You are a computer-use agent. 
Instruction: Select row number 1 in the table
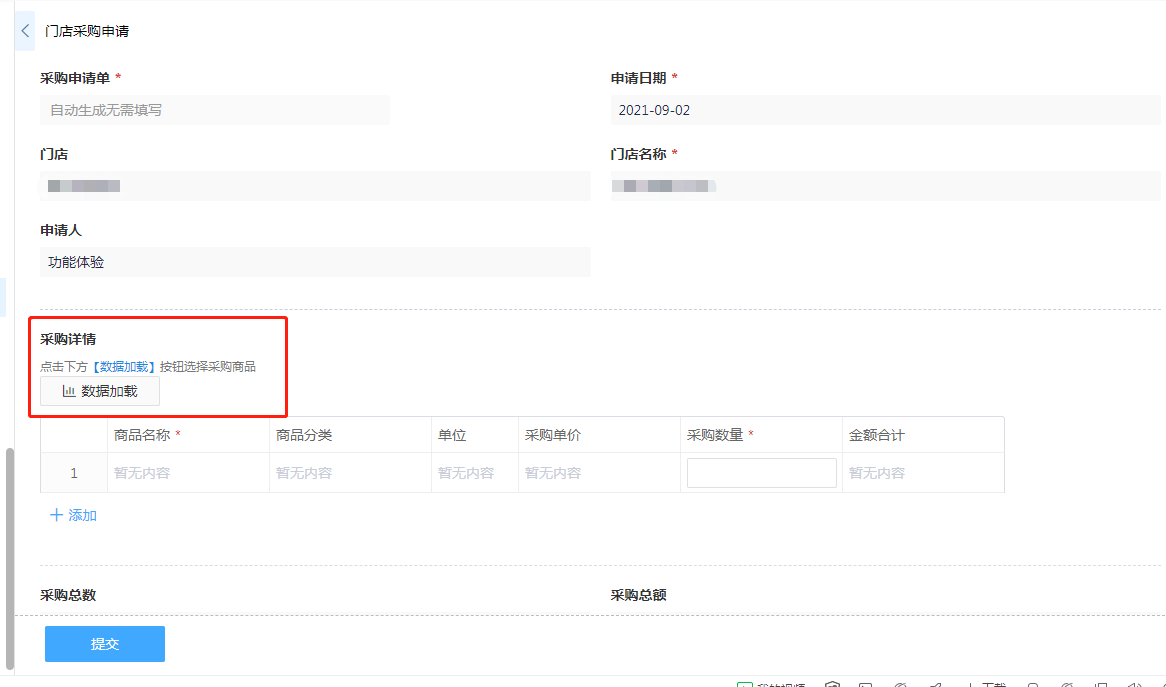74,473
